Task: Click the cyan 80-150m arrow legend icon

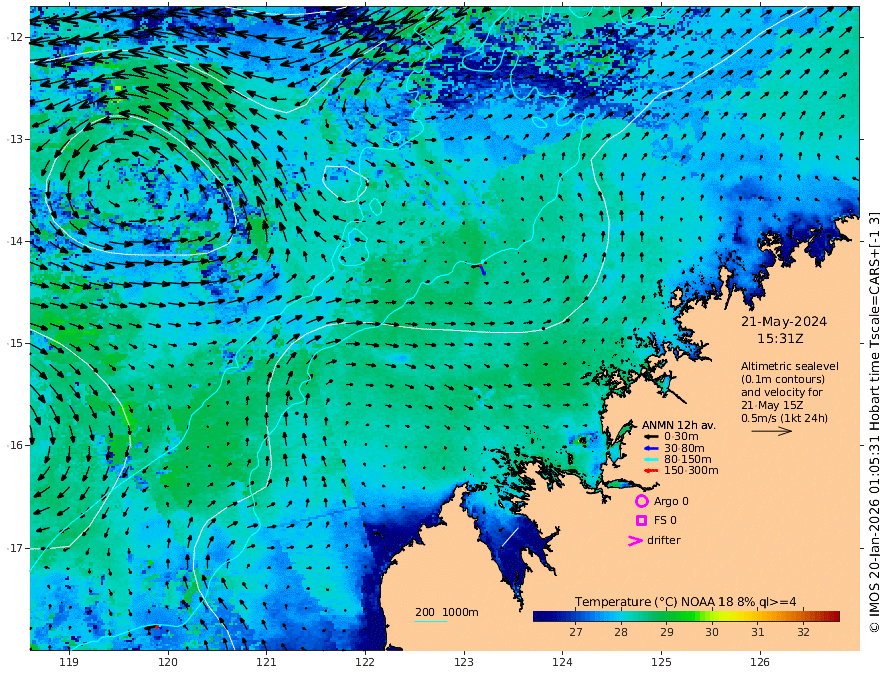Action: 650,460
